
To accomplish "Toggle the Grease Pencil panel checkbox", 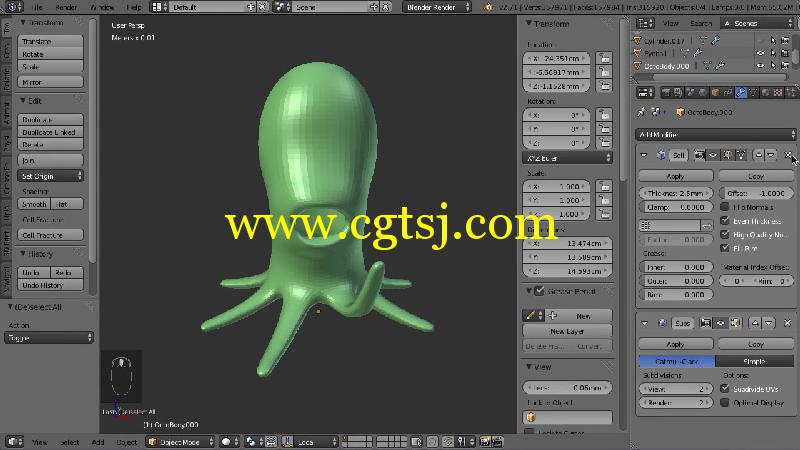I will (x=539, y=291).
